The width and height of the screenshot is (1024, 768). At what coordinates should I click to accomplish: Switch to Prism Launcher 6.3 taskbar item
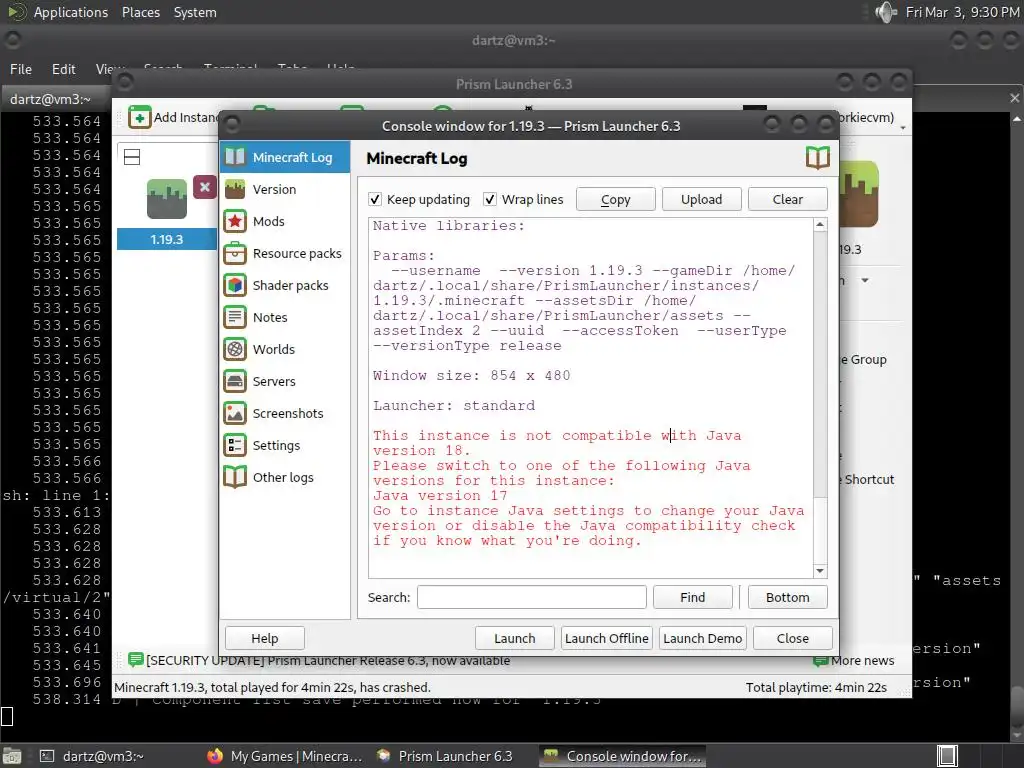coord(445,756)
